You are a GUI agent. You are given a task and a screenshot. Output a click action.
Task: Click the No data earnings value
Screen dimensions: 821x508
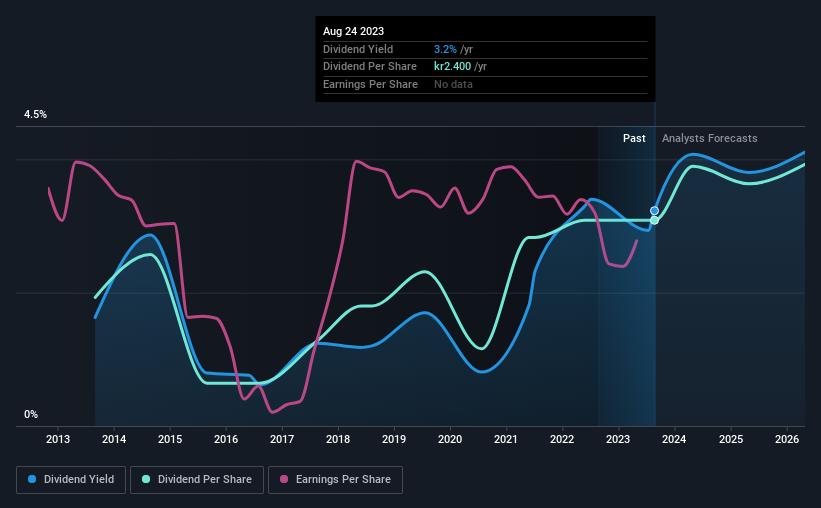click(453, 84)
